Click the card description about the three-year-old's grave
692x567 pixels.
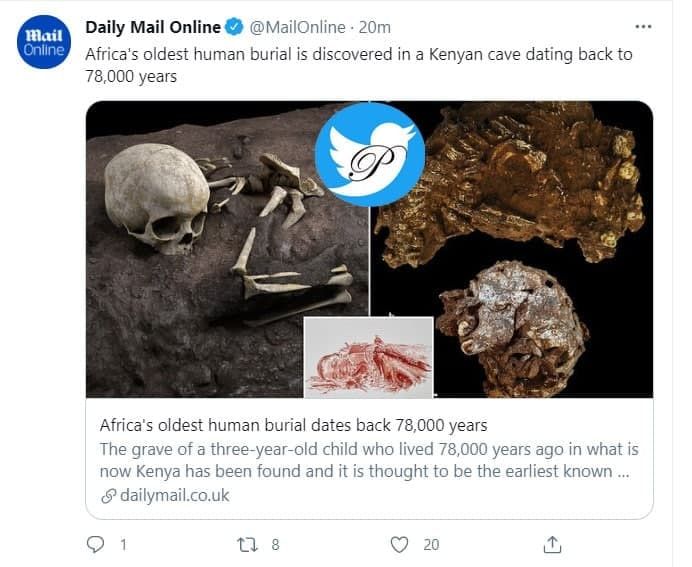click(368, 460)
